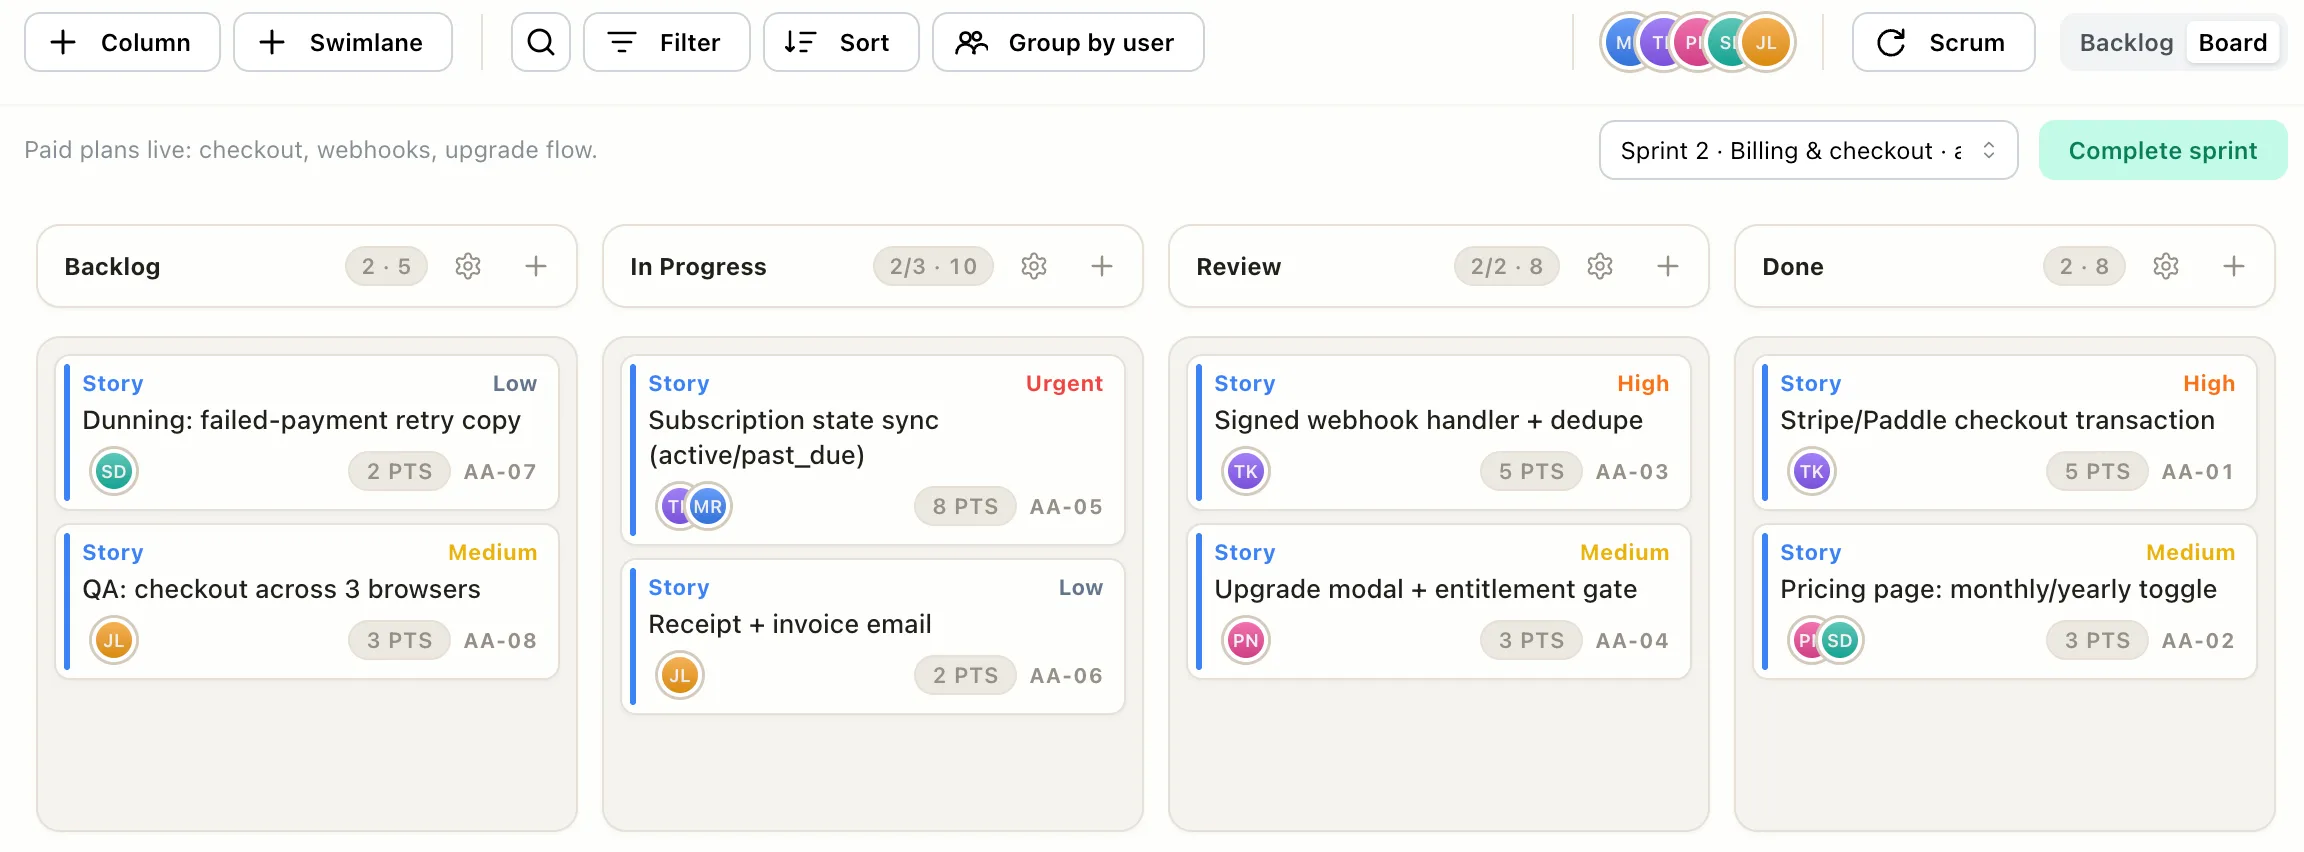Click the AA-03 ticket ID
This screenshot has height=852, width=2304.
point(1632,471)
